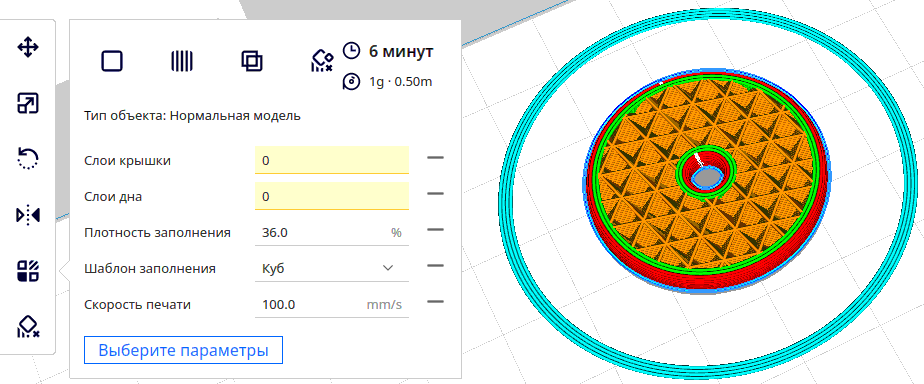Remove the Скорость печати setting with minus
The height and width of the screenshot is (384, 924).
pos(435,302)
